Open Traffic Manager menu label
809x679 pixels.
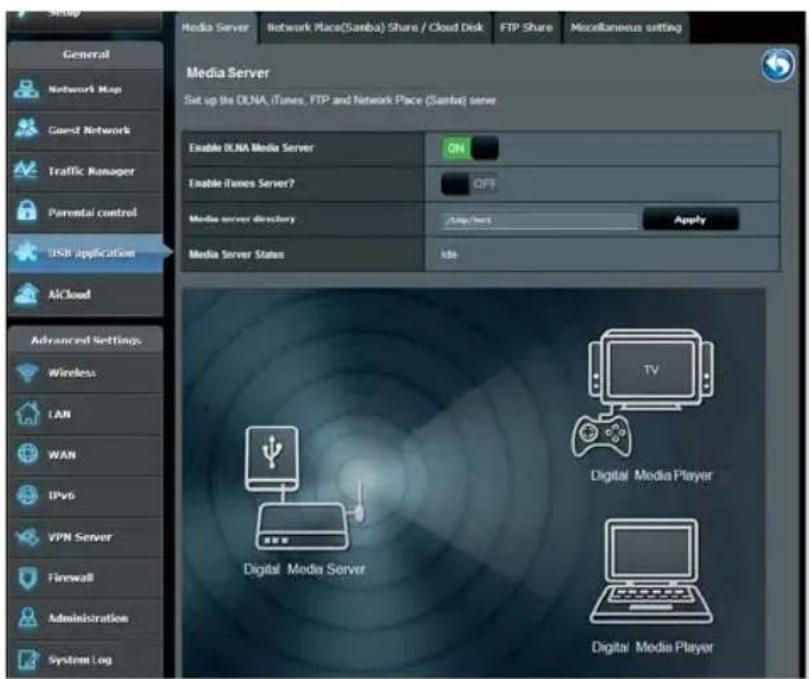[91, 171]
